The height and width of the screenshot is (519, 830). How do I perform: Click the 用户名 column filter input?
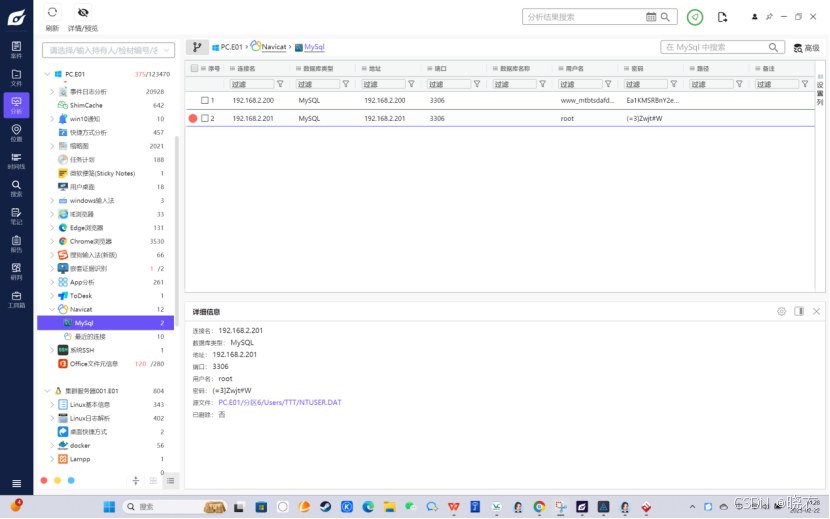(x=580, y=84)
